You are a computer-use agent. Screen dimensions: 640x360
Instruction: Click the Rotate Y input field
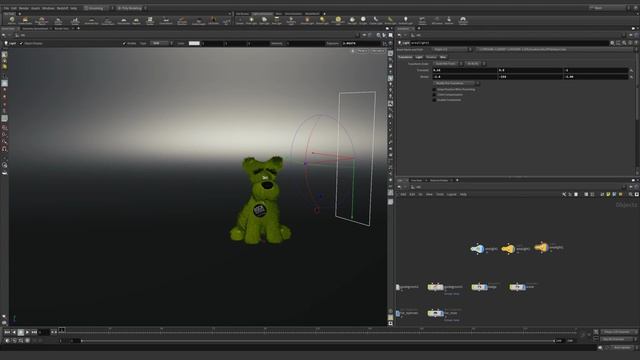(530, 77)
